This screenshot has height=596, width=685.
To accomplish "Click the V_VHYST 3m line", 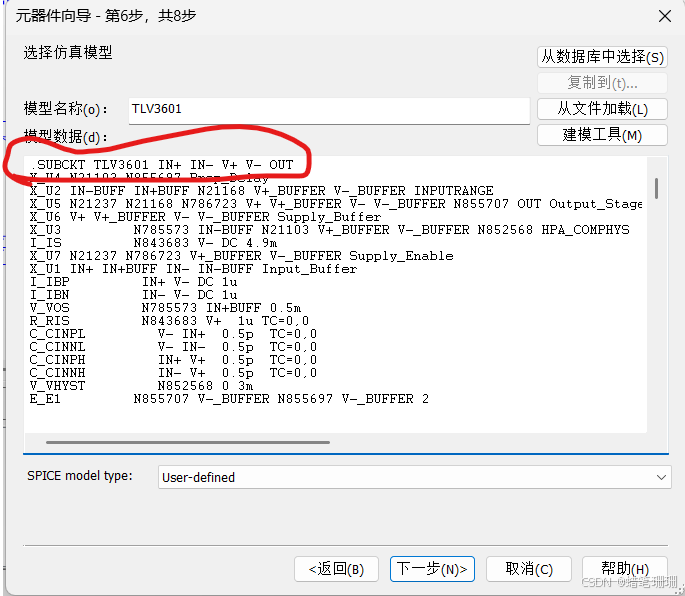I will tap(142, 386).
